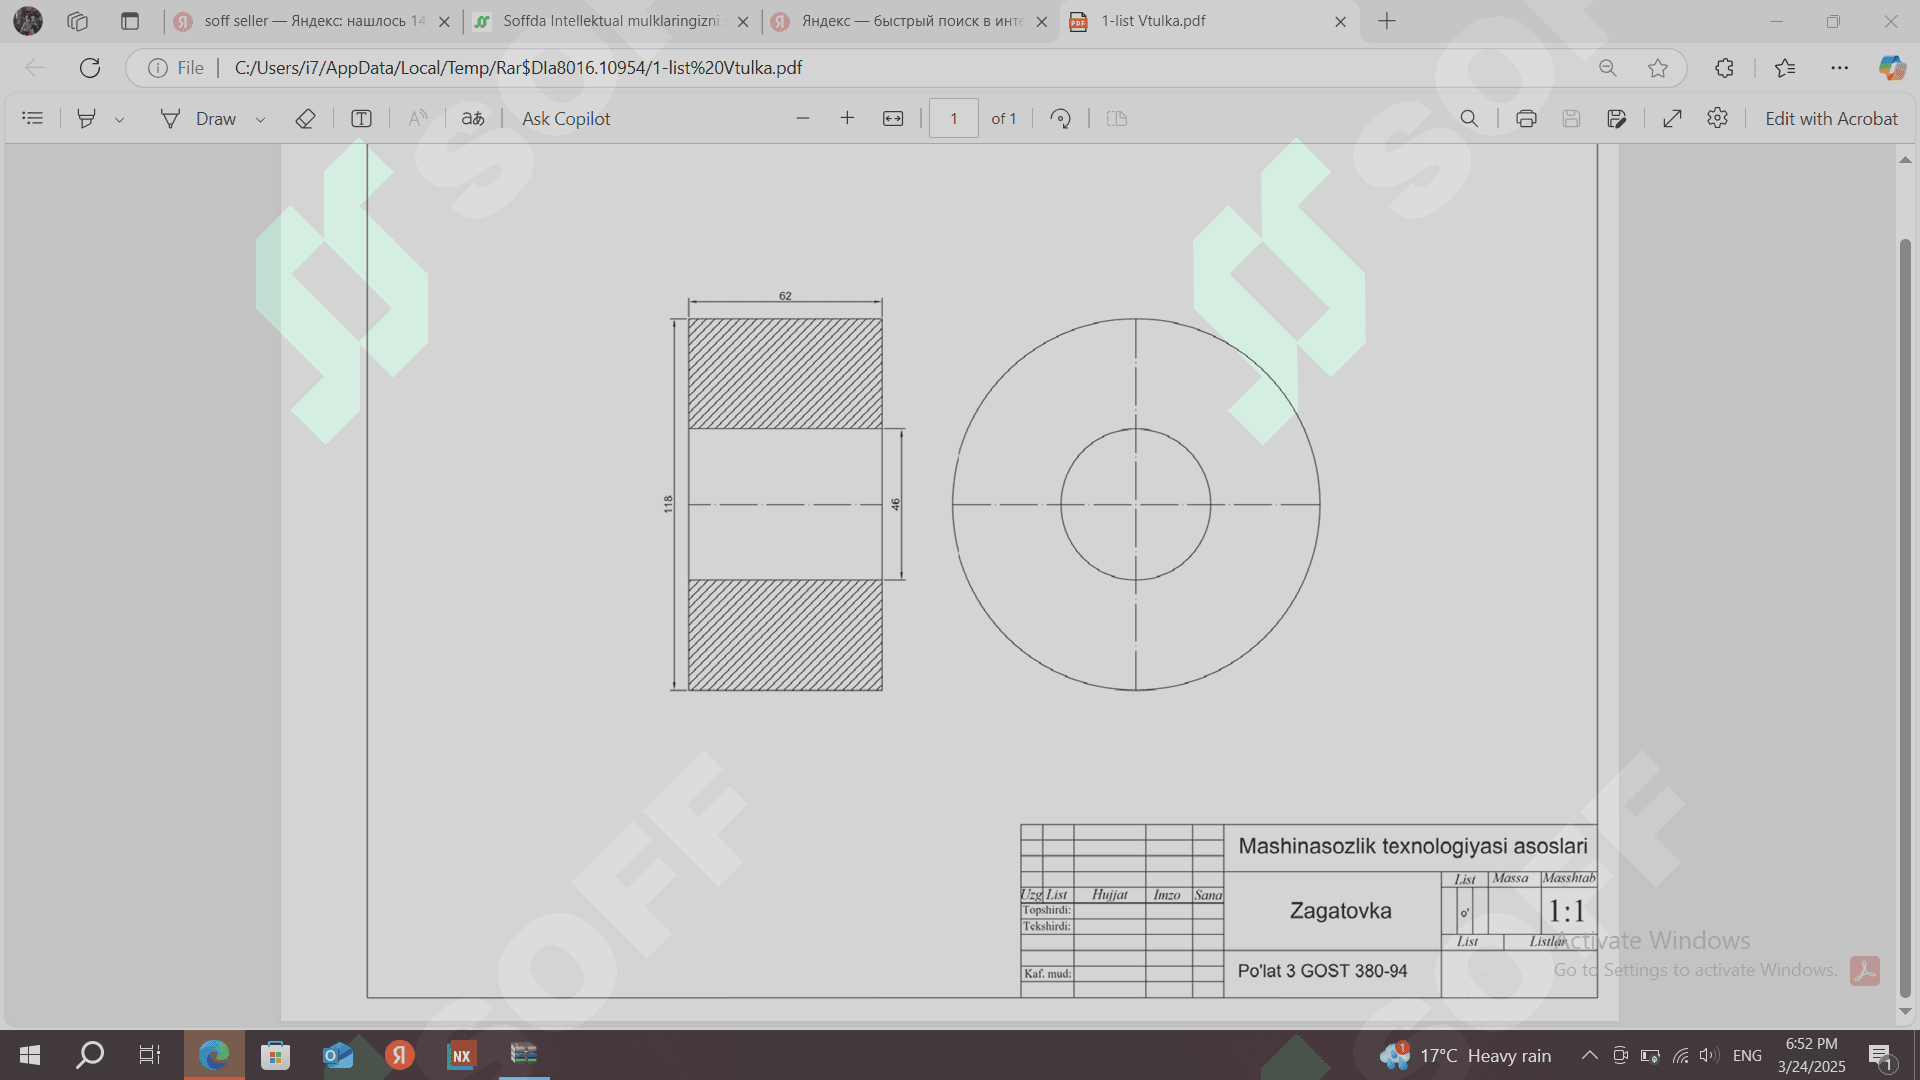1920x1080 pixels.
Task: Zoom in the PDF page
Action: pyautogui.click(x=847, y=118)
